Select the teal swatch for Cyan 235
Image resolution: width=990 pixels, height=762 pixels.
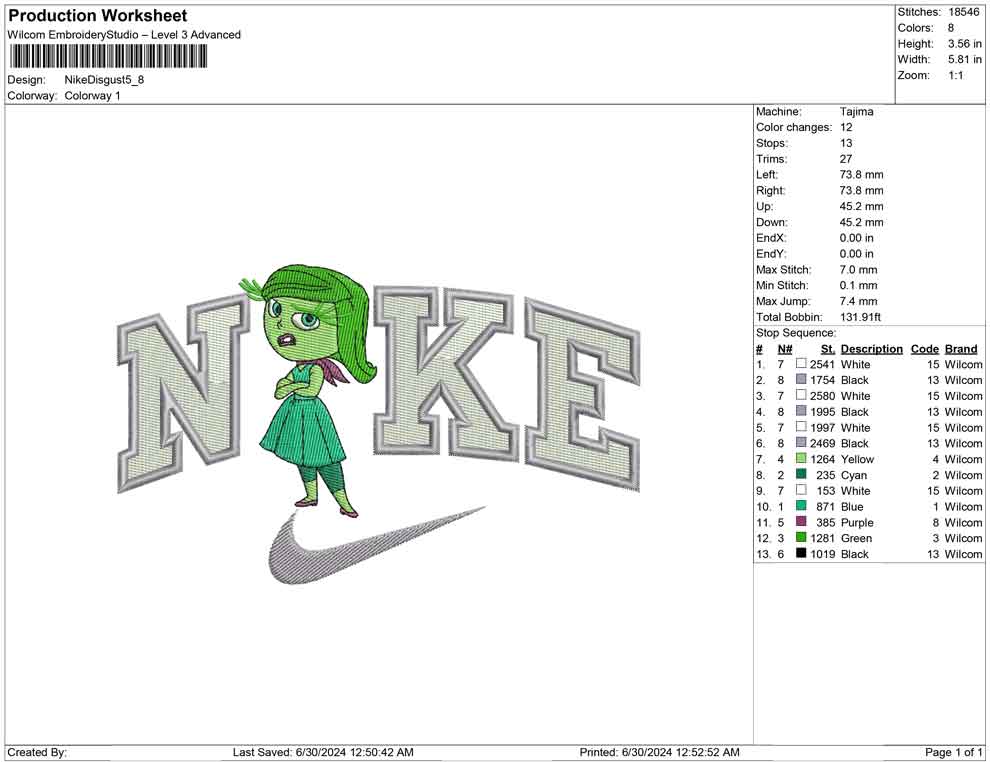coord(801,474)
